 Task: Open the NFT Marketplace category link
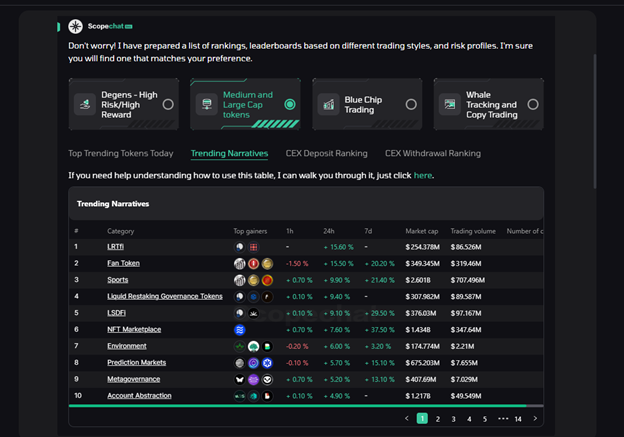click(134, 329)
